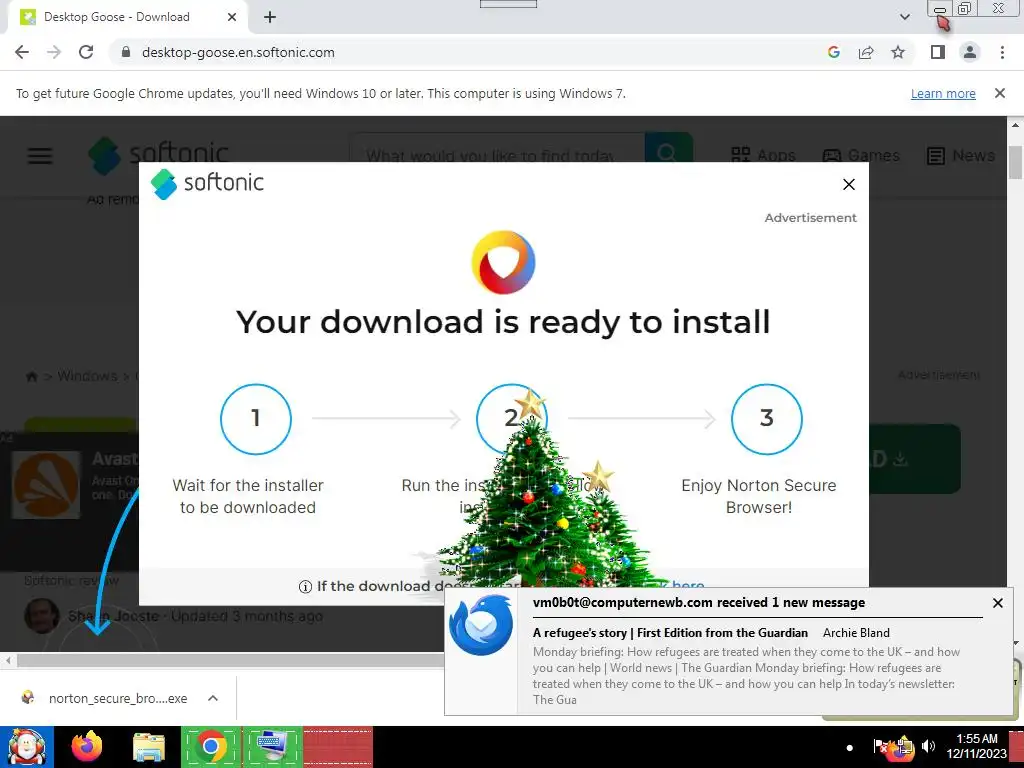Launch Firefox from the taskbar
The width and height of the screenshot is (1024, 768).
pyautogui.click(x=88, y=746)
